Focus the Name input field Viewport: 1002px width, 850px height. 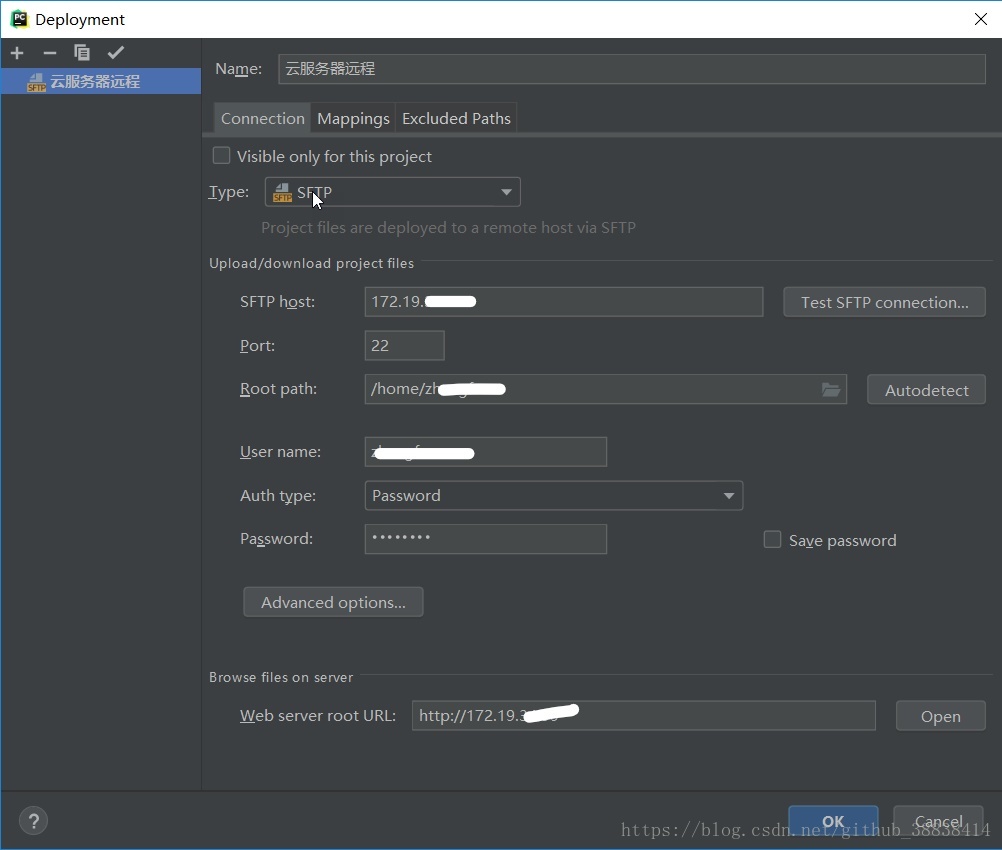(x=631, y=69)
